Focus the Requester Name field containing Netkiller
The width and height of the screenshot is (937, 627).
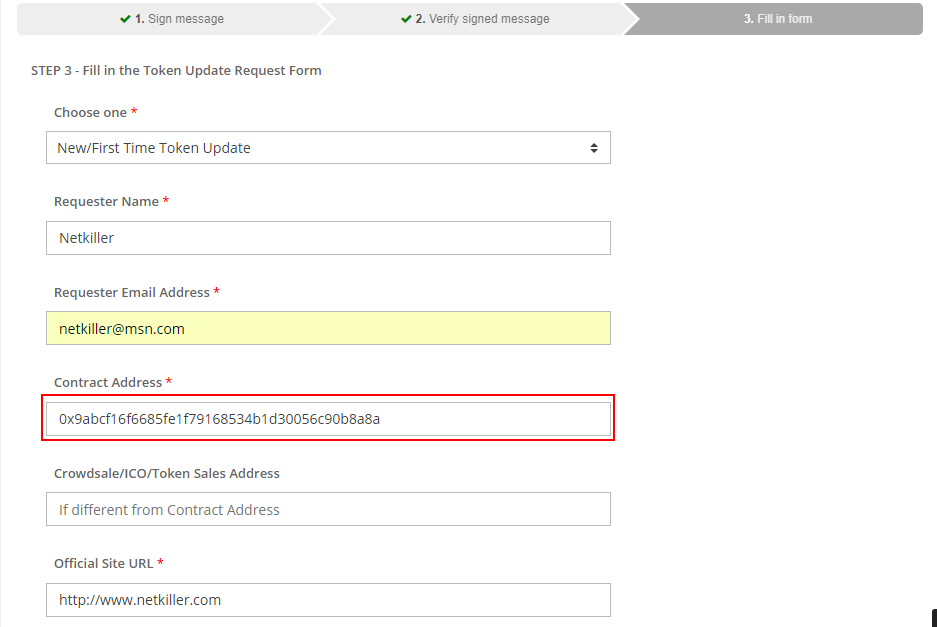[328, 238]
